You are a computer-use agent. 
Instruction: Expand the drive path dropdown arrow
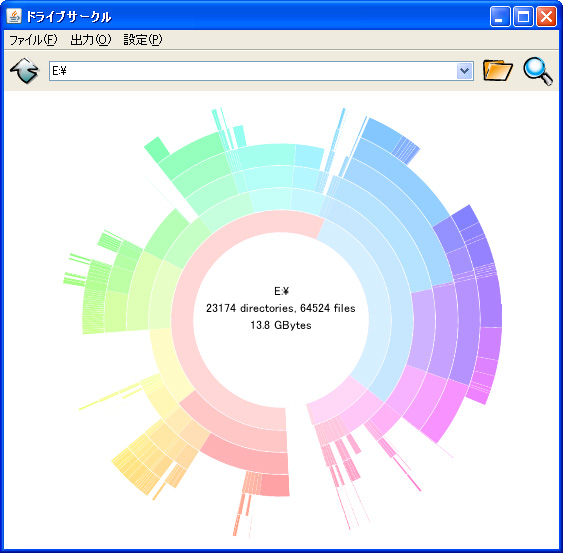point(464,71)
